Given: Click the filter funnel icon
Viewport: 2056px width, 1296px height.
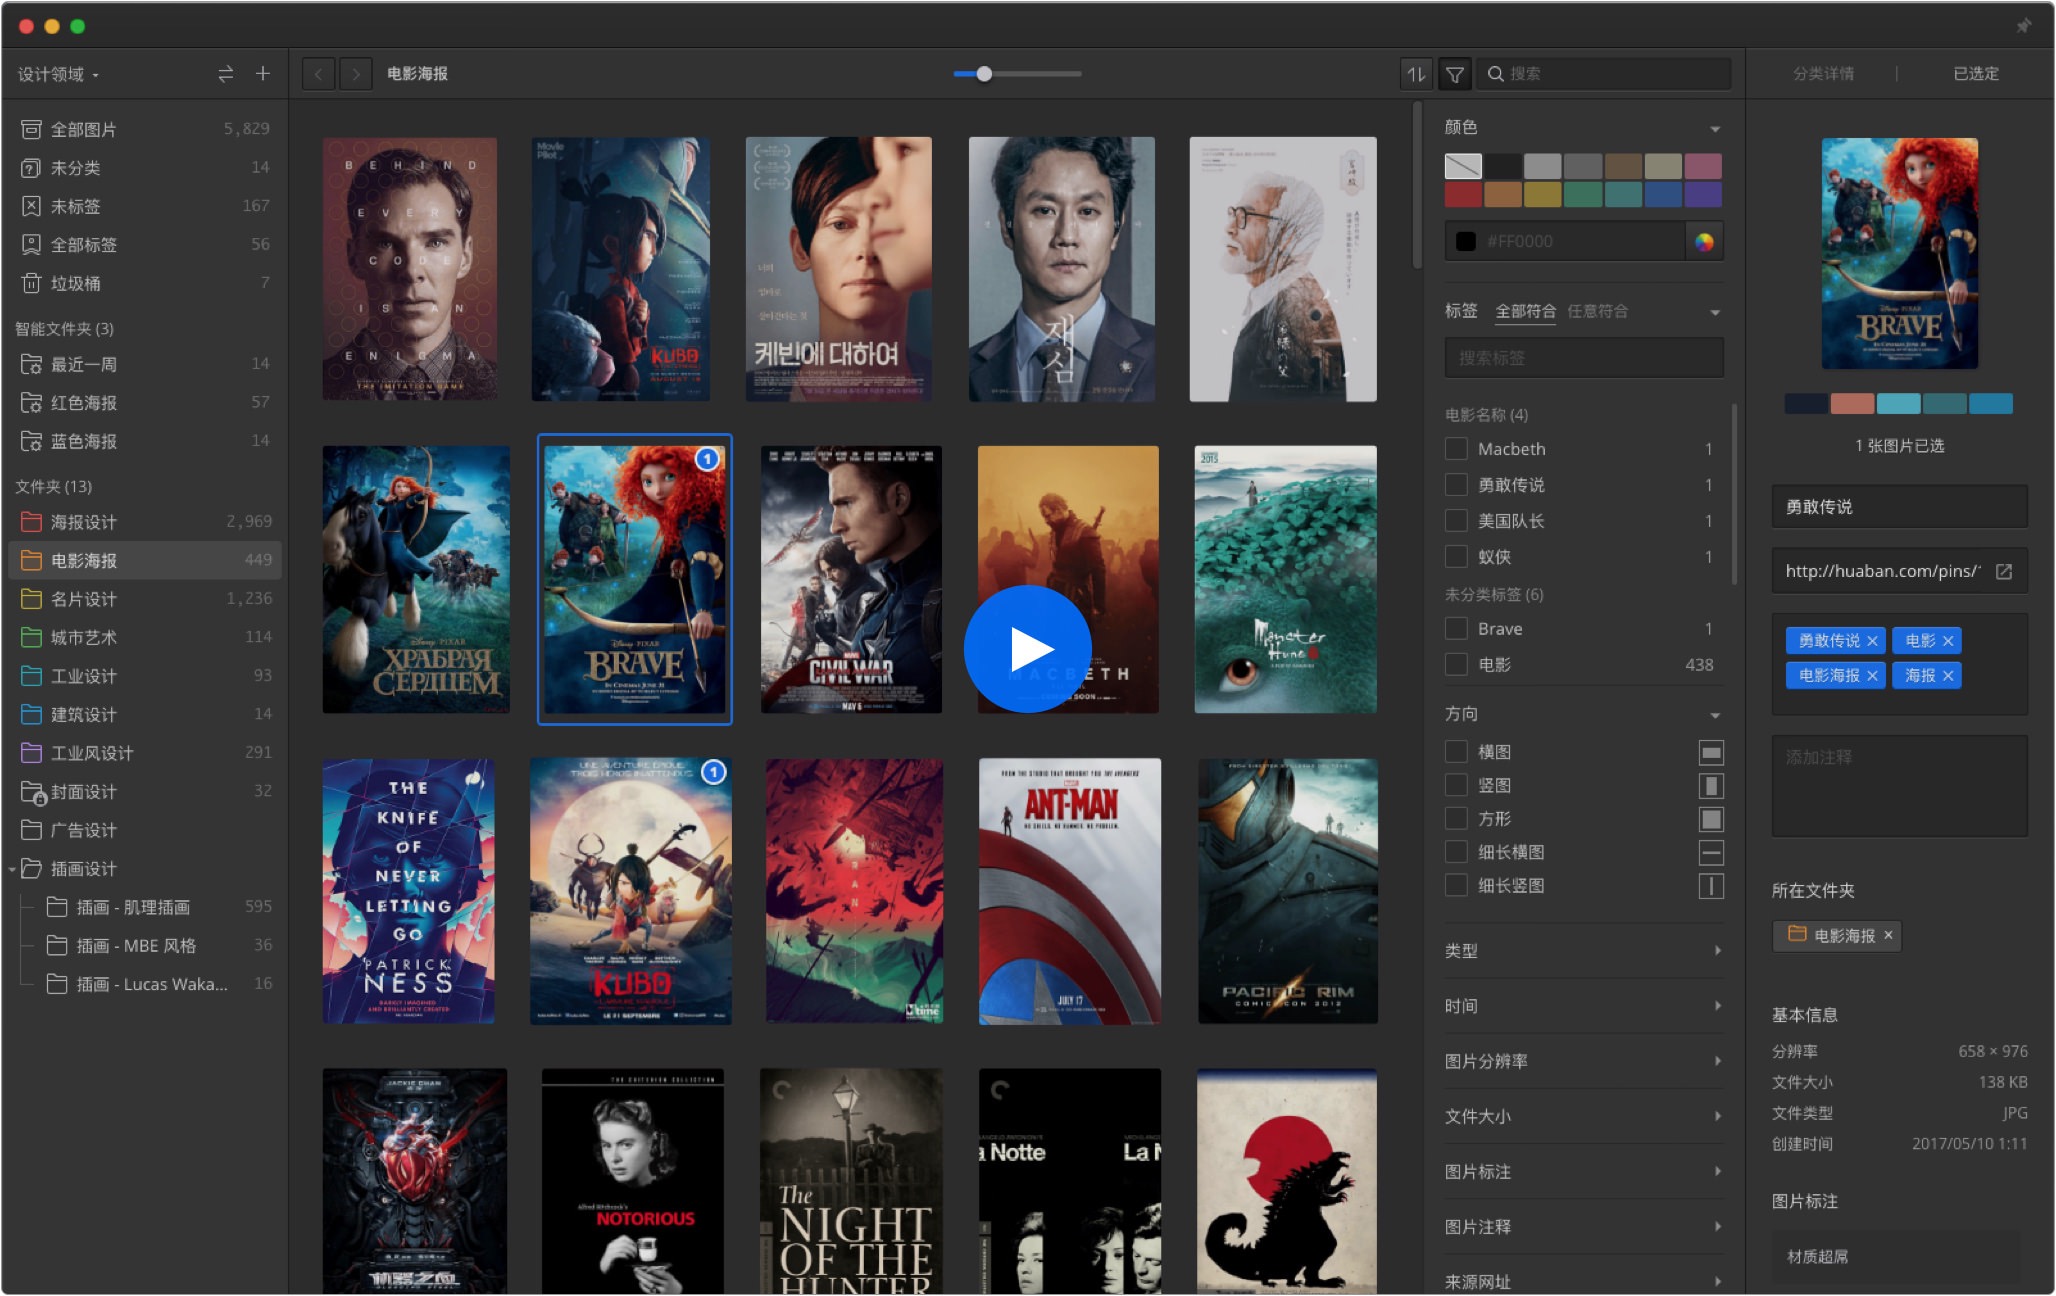Looking at the screenshot, I should [x=1455, y=74].
